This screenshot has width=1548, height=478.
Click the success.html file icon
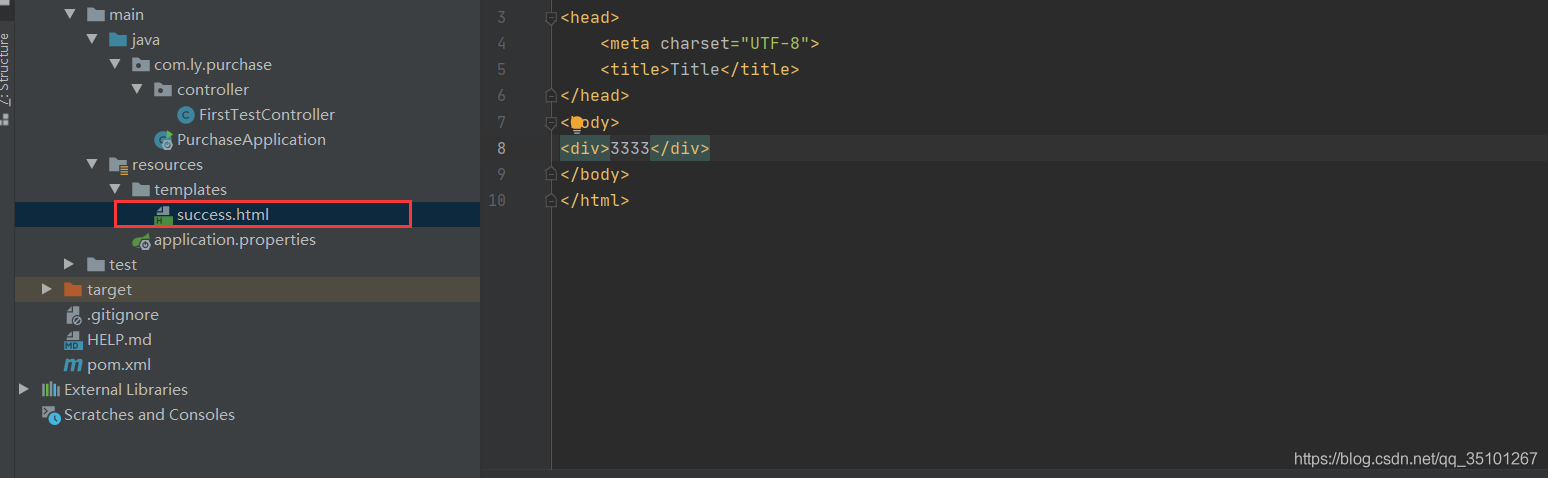163,215
